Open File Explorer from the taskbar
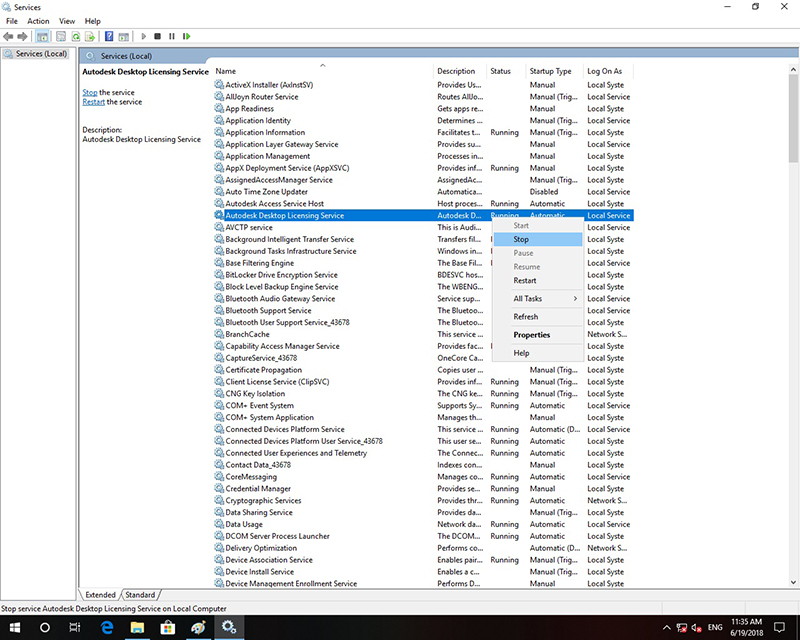800x640 pixels. tap(137, 627)
